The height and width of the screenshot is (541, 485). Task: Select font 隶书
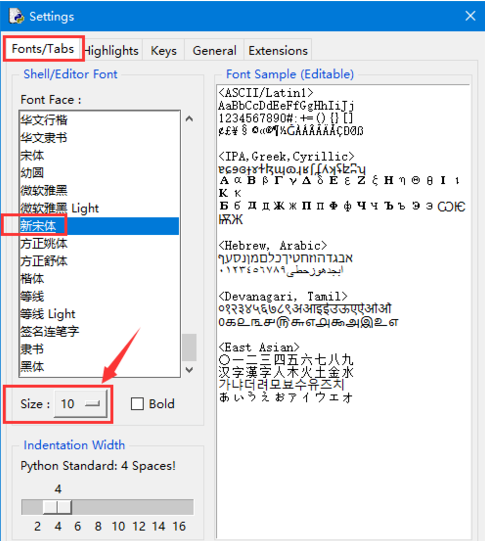point(99,349)
